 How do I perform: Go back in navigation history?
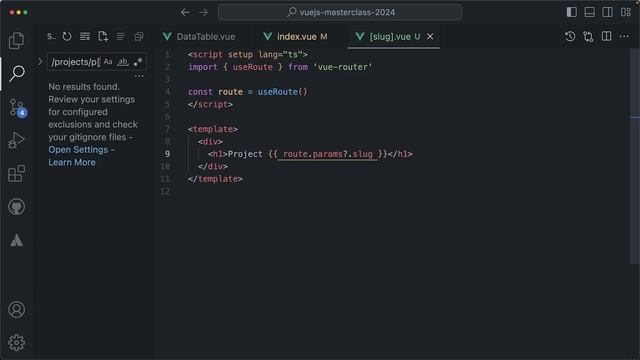tap(185, 12)
